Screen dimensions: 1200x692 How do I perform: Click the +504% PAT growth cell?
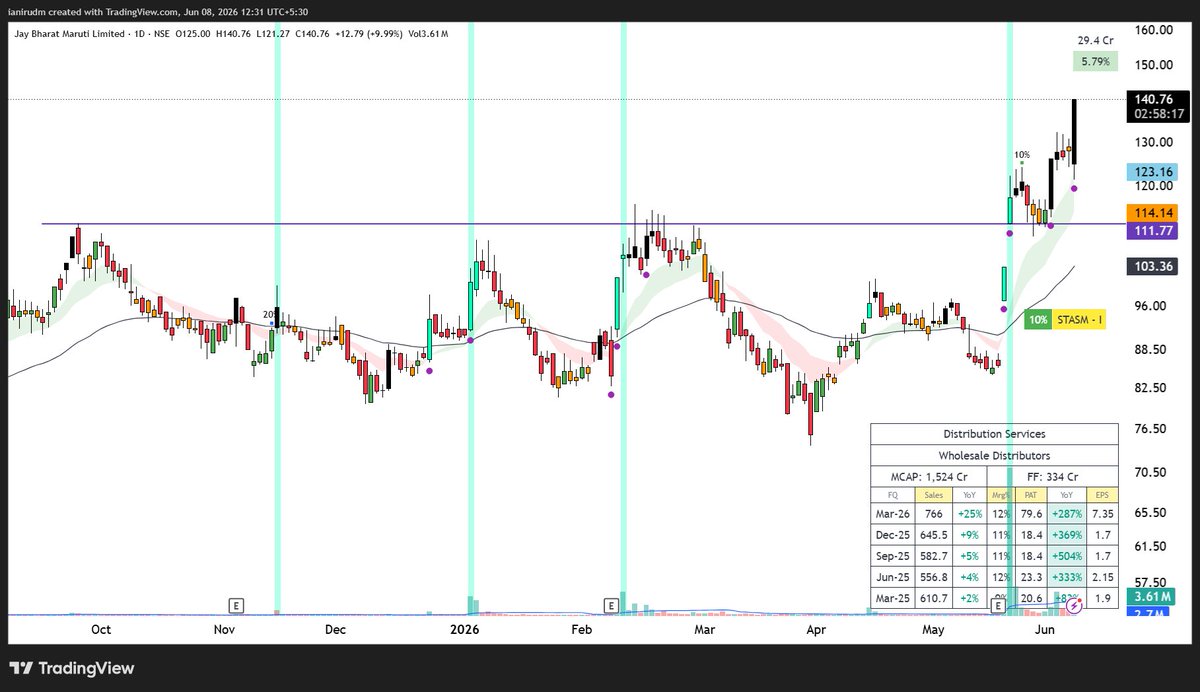(x=1066, y=556)
